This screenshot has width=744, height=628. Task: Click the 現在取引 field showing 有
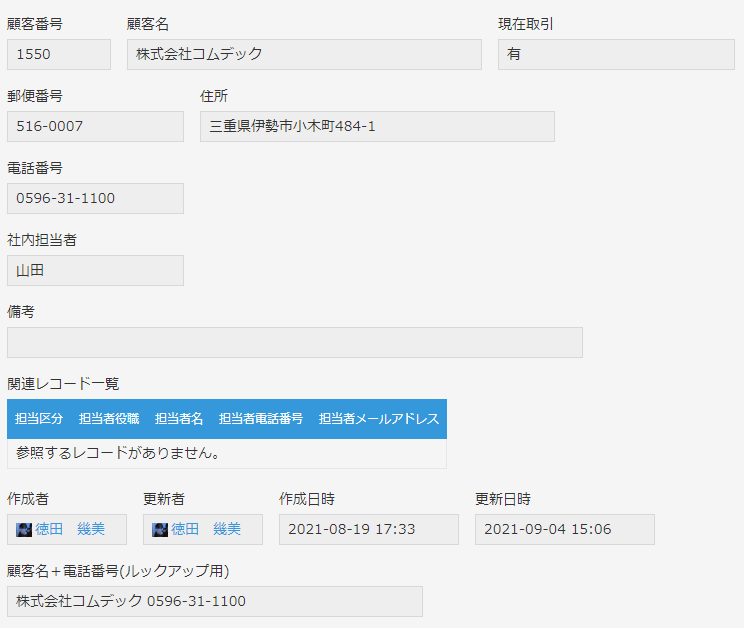click(x=616, y=55)
